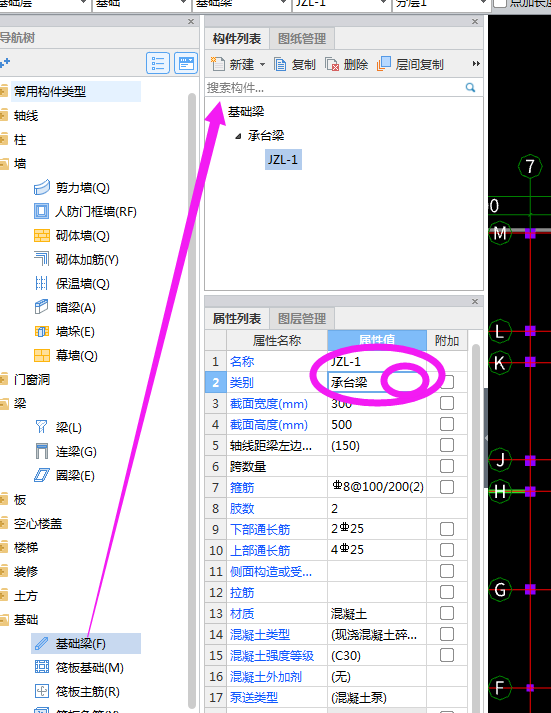Select the 圈梁(E) ring beam icon

42,476
